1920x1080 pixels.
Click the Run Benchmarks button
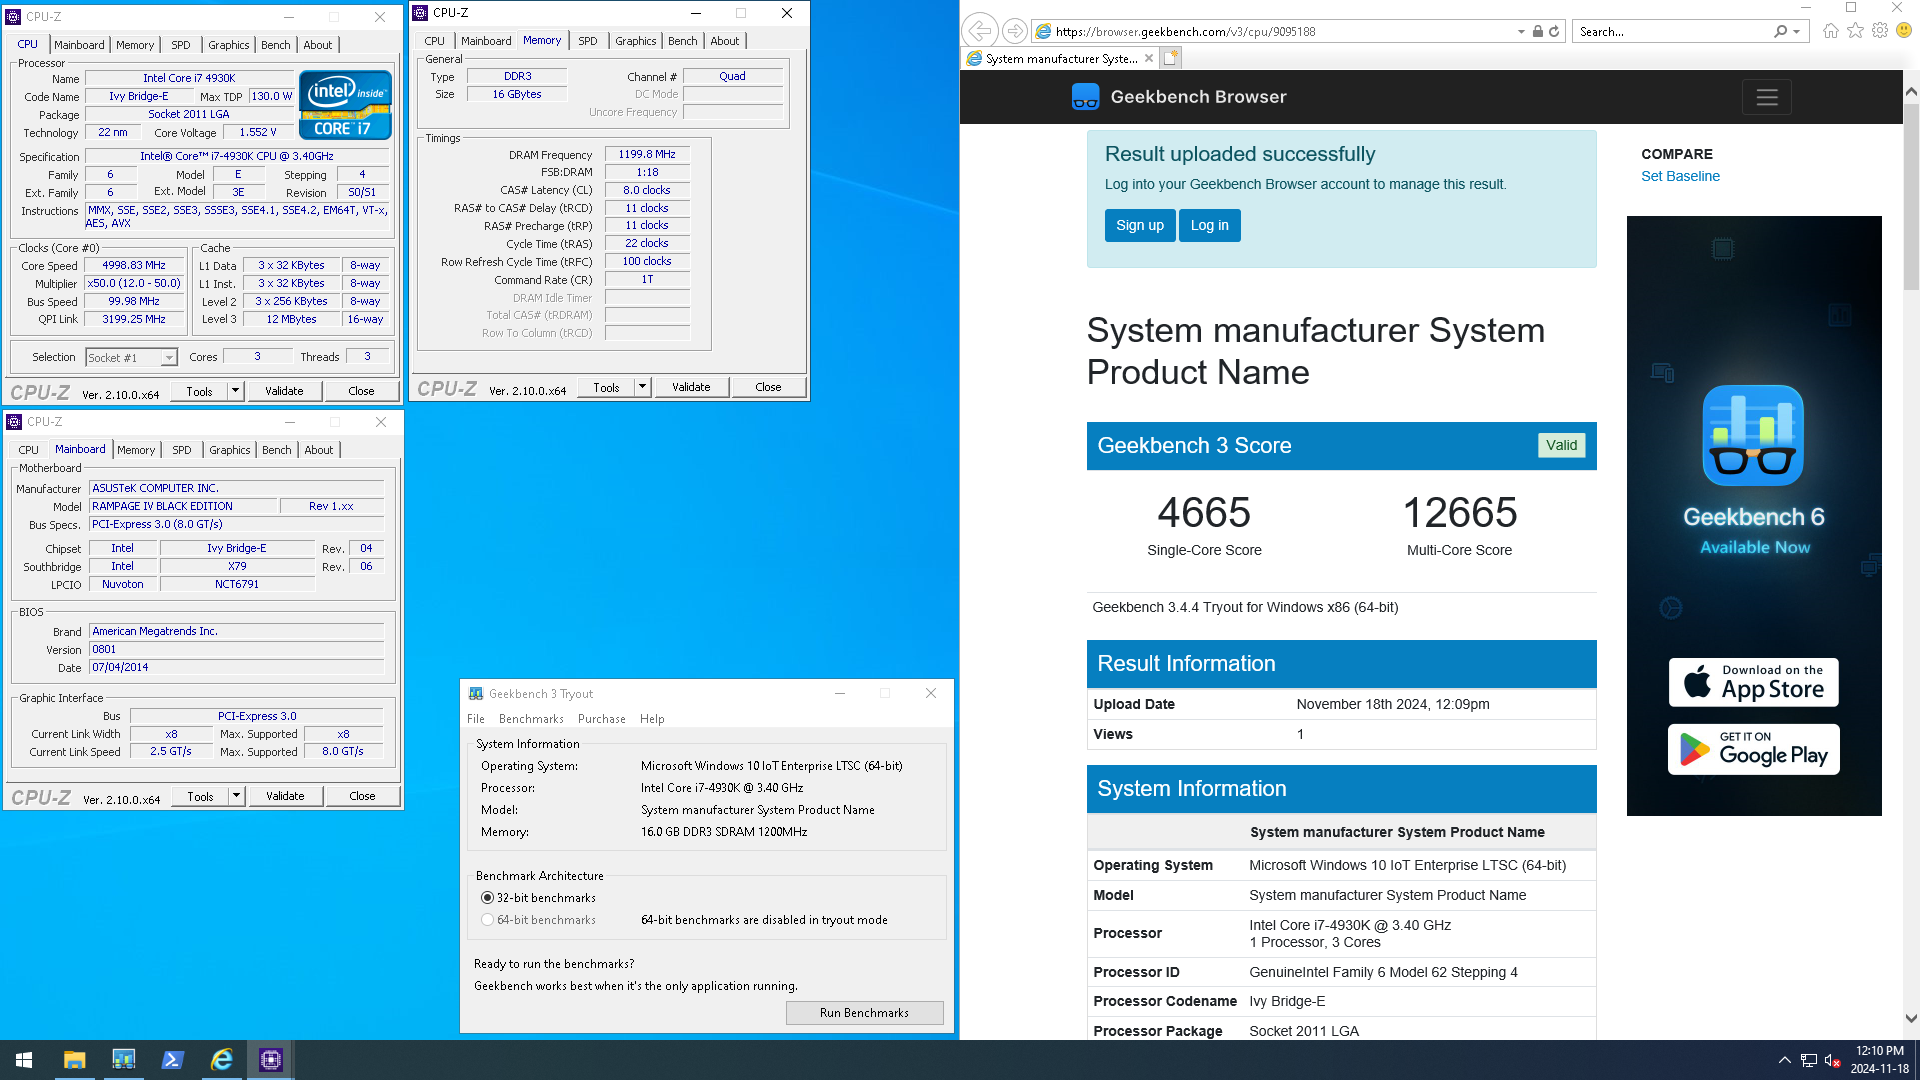coord(864,1013)
